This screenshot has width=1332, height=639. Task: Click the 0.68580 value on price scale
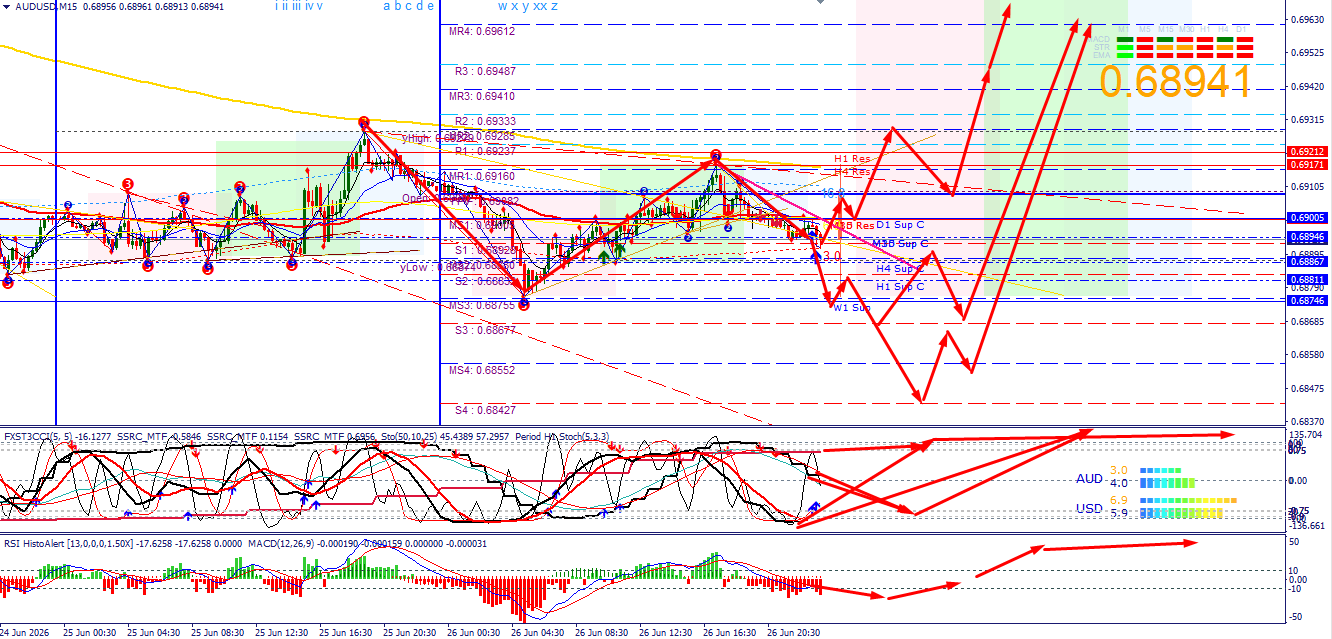(1309, 355)
